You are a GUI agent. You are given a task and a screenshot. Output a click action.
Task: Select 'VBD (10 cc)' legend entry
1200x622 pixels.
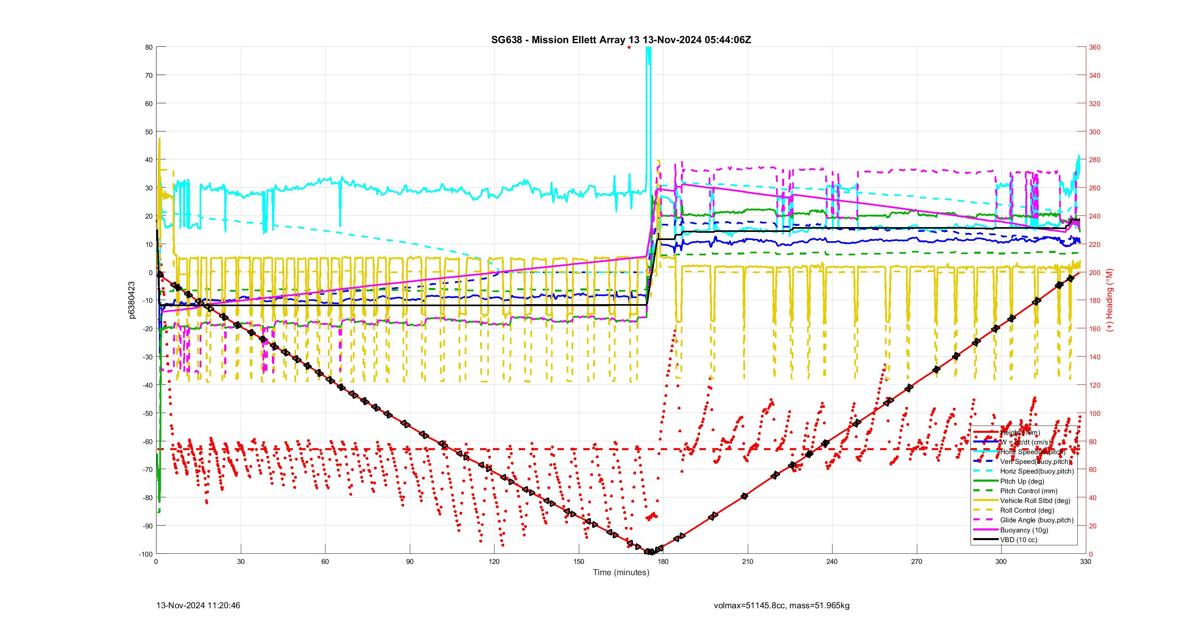click(x=1019, y=540)
